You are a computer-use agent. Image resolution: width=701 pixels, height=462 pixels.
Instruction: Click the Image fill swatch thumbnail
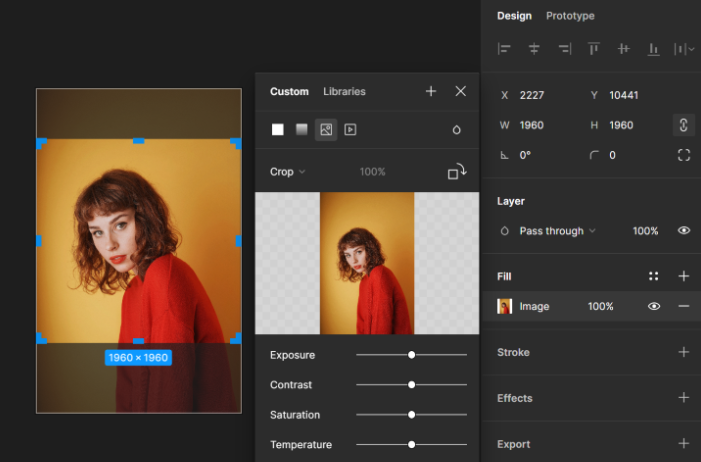pyautogui.click(x=504, y=306)
